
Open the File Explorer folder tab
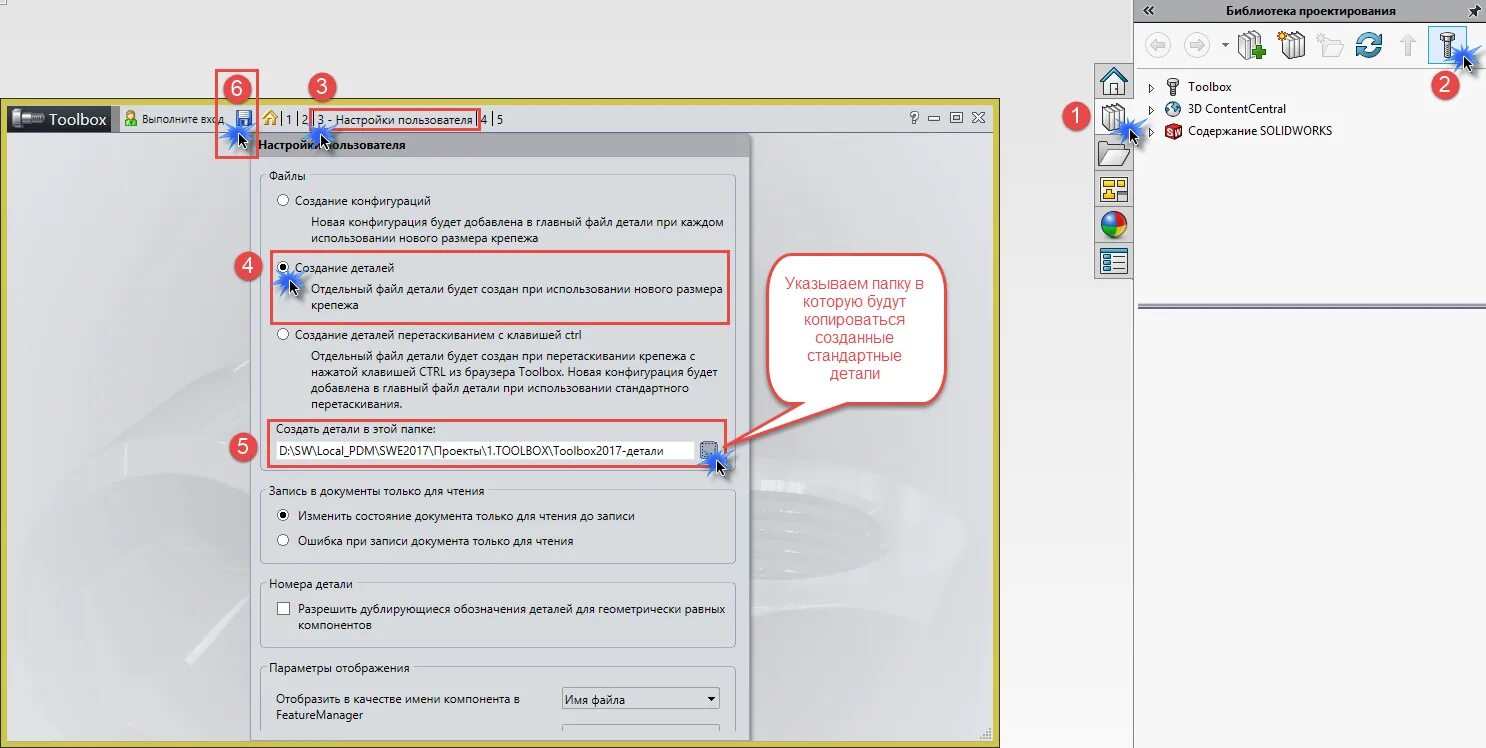pos(1114,153)
